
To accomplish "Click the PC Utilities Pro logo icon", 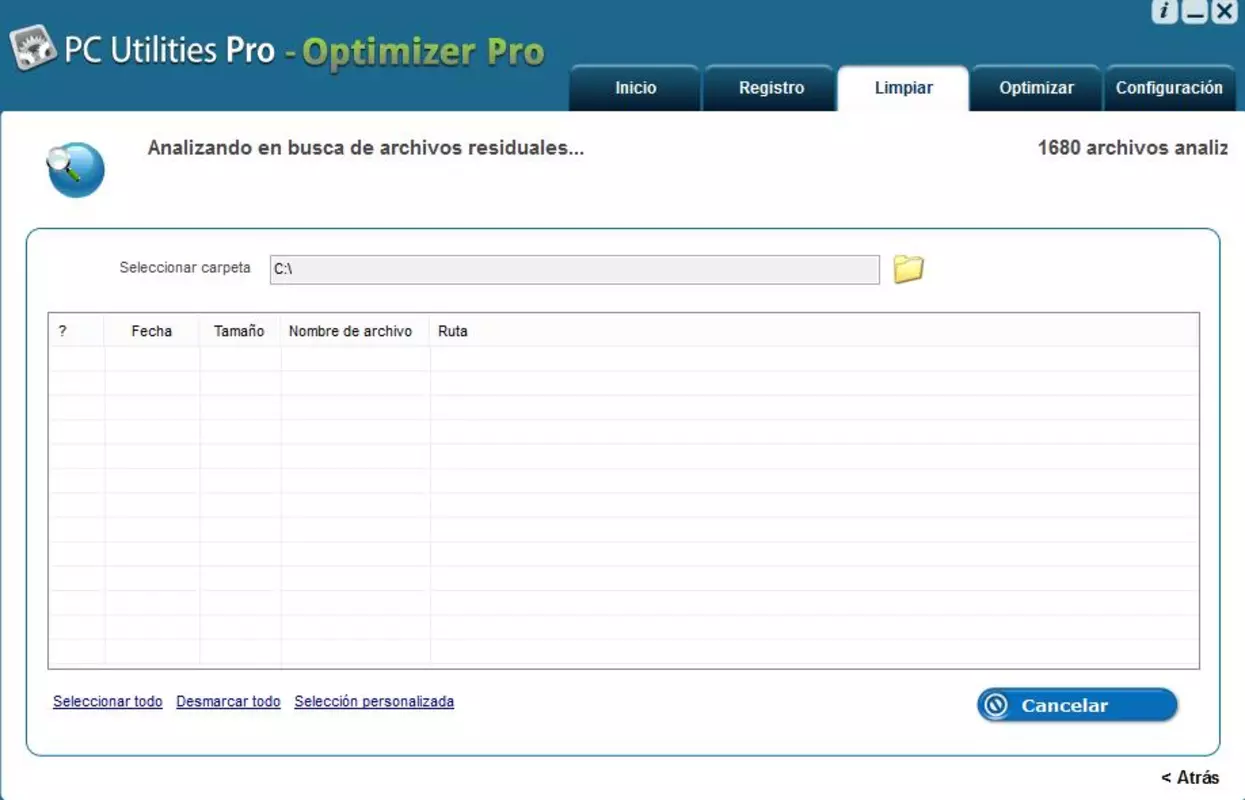I will (x=33, y=48).
